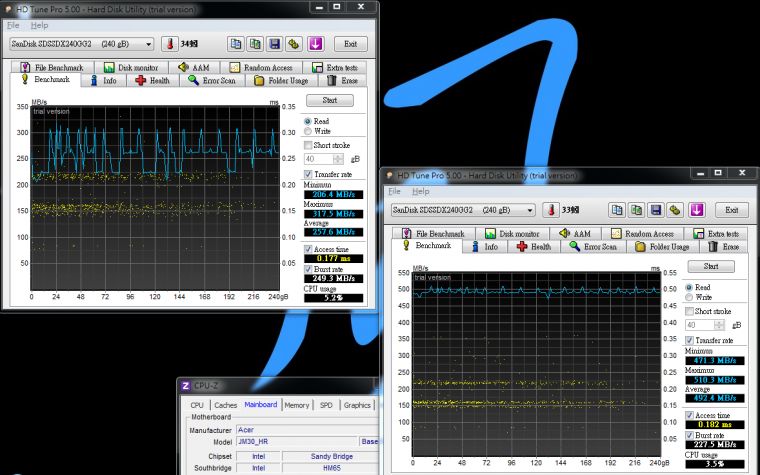Click the Short stroke size spinner in the upper-left window

pyautogui.click(x=340, y=158)
